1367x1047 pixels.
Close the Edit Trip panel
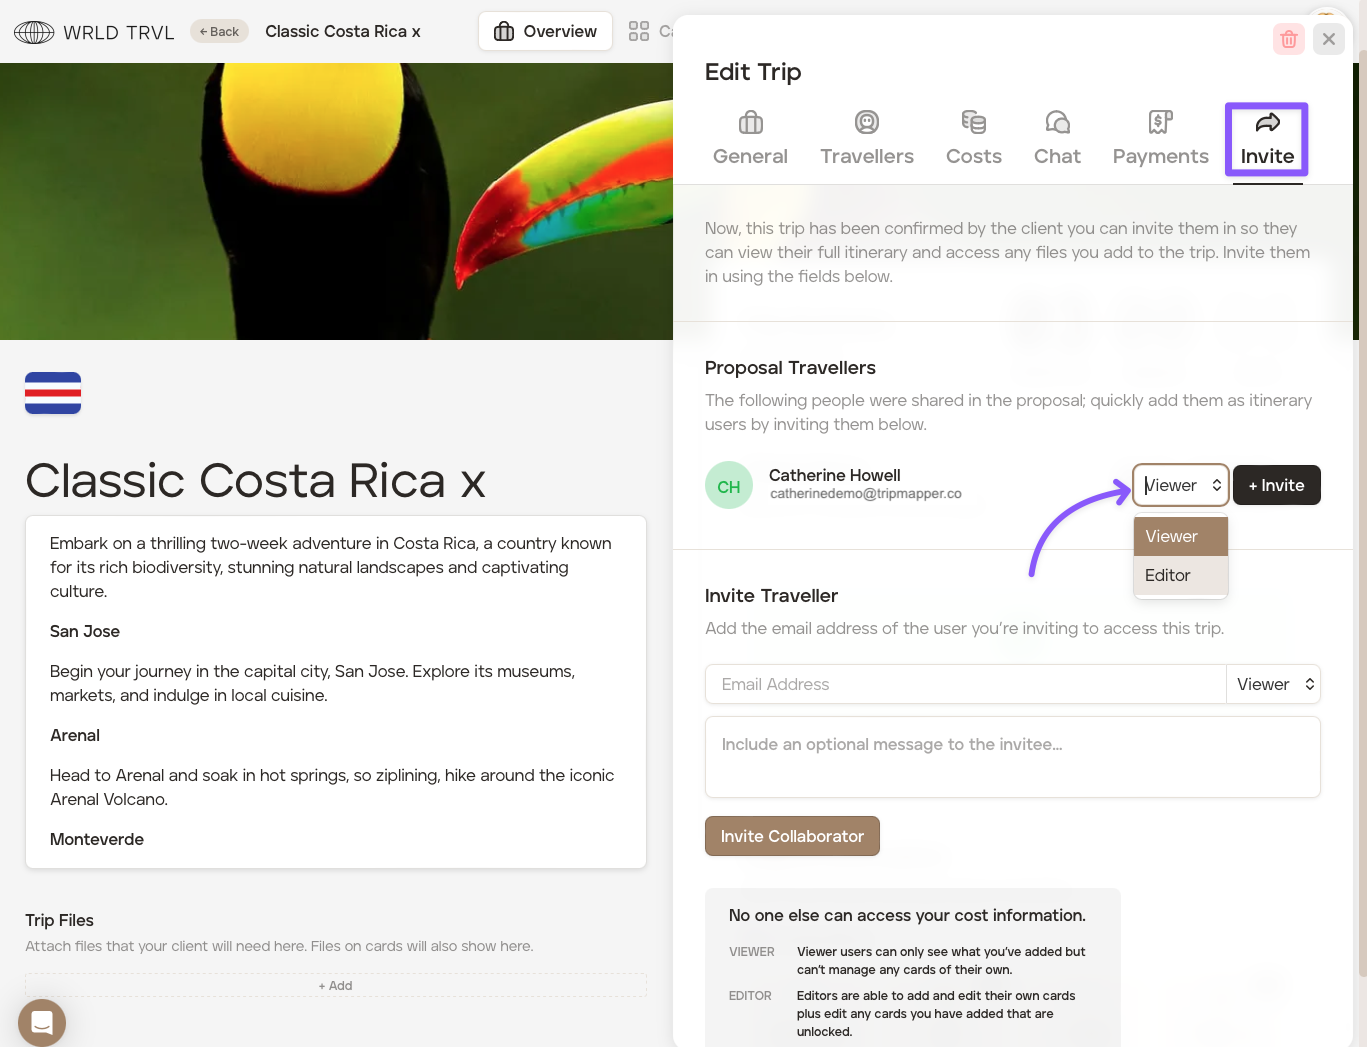(x=1328, y=39)
